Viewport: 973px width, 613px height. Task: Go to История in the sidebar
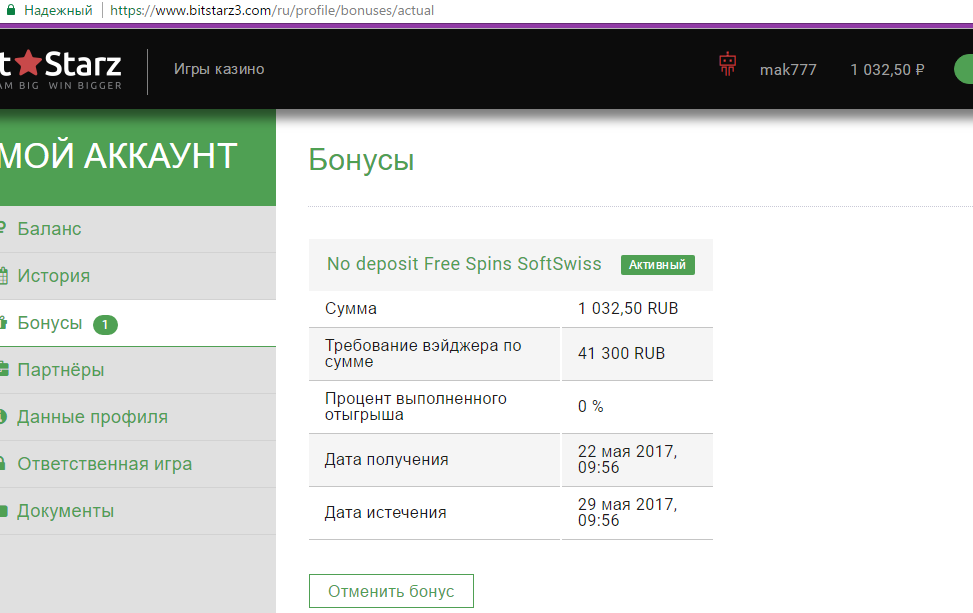pyautogui.click(x=53, y=276)
